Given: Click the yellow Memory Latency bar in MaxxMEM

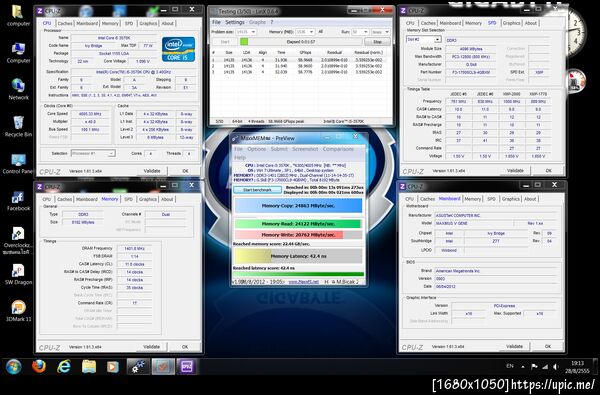Looking at the screenshot, I should (x=298, y=256).
